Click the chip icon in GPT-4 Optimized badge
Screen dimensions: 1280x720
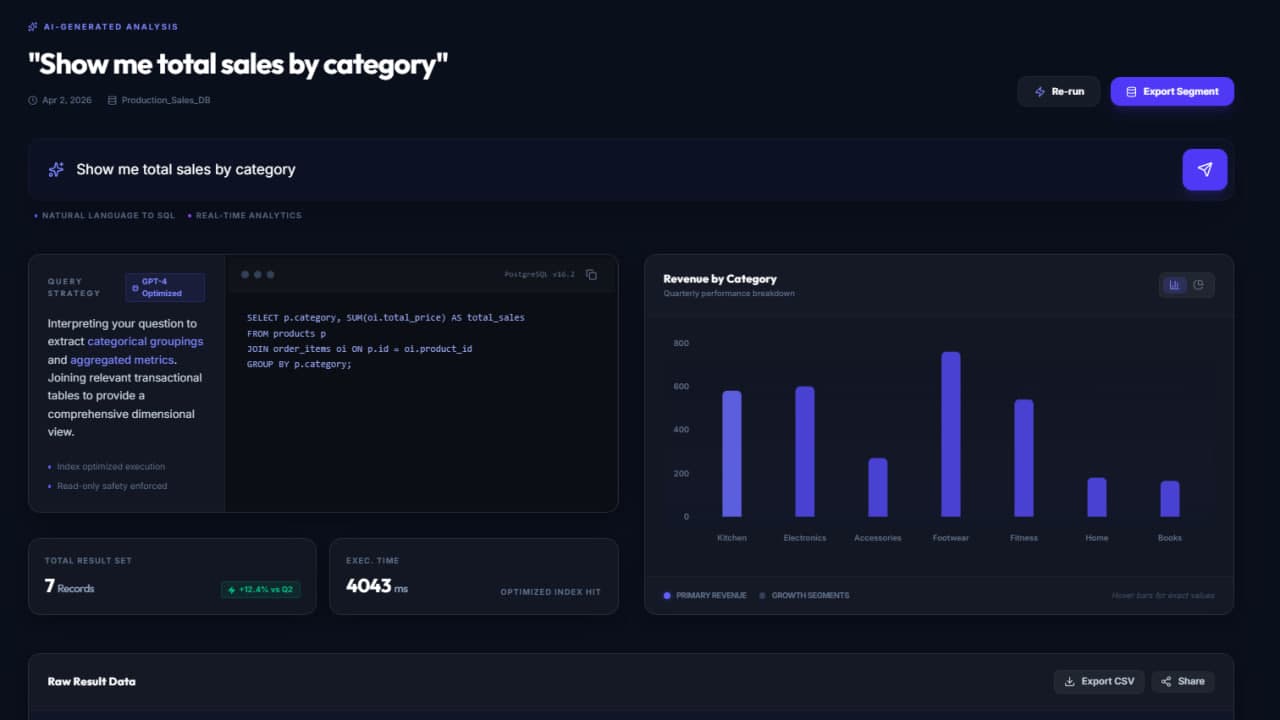pos(135,288)
